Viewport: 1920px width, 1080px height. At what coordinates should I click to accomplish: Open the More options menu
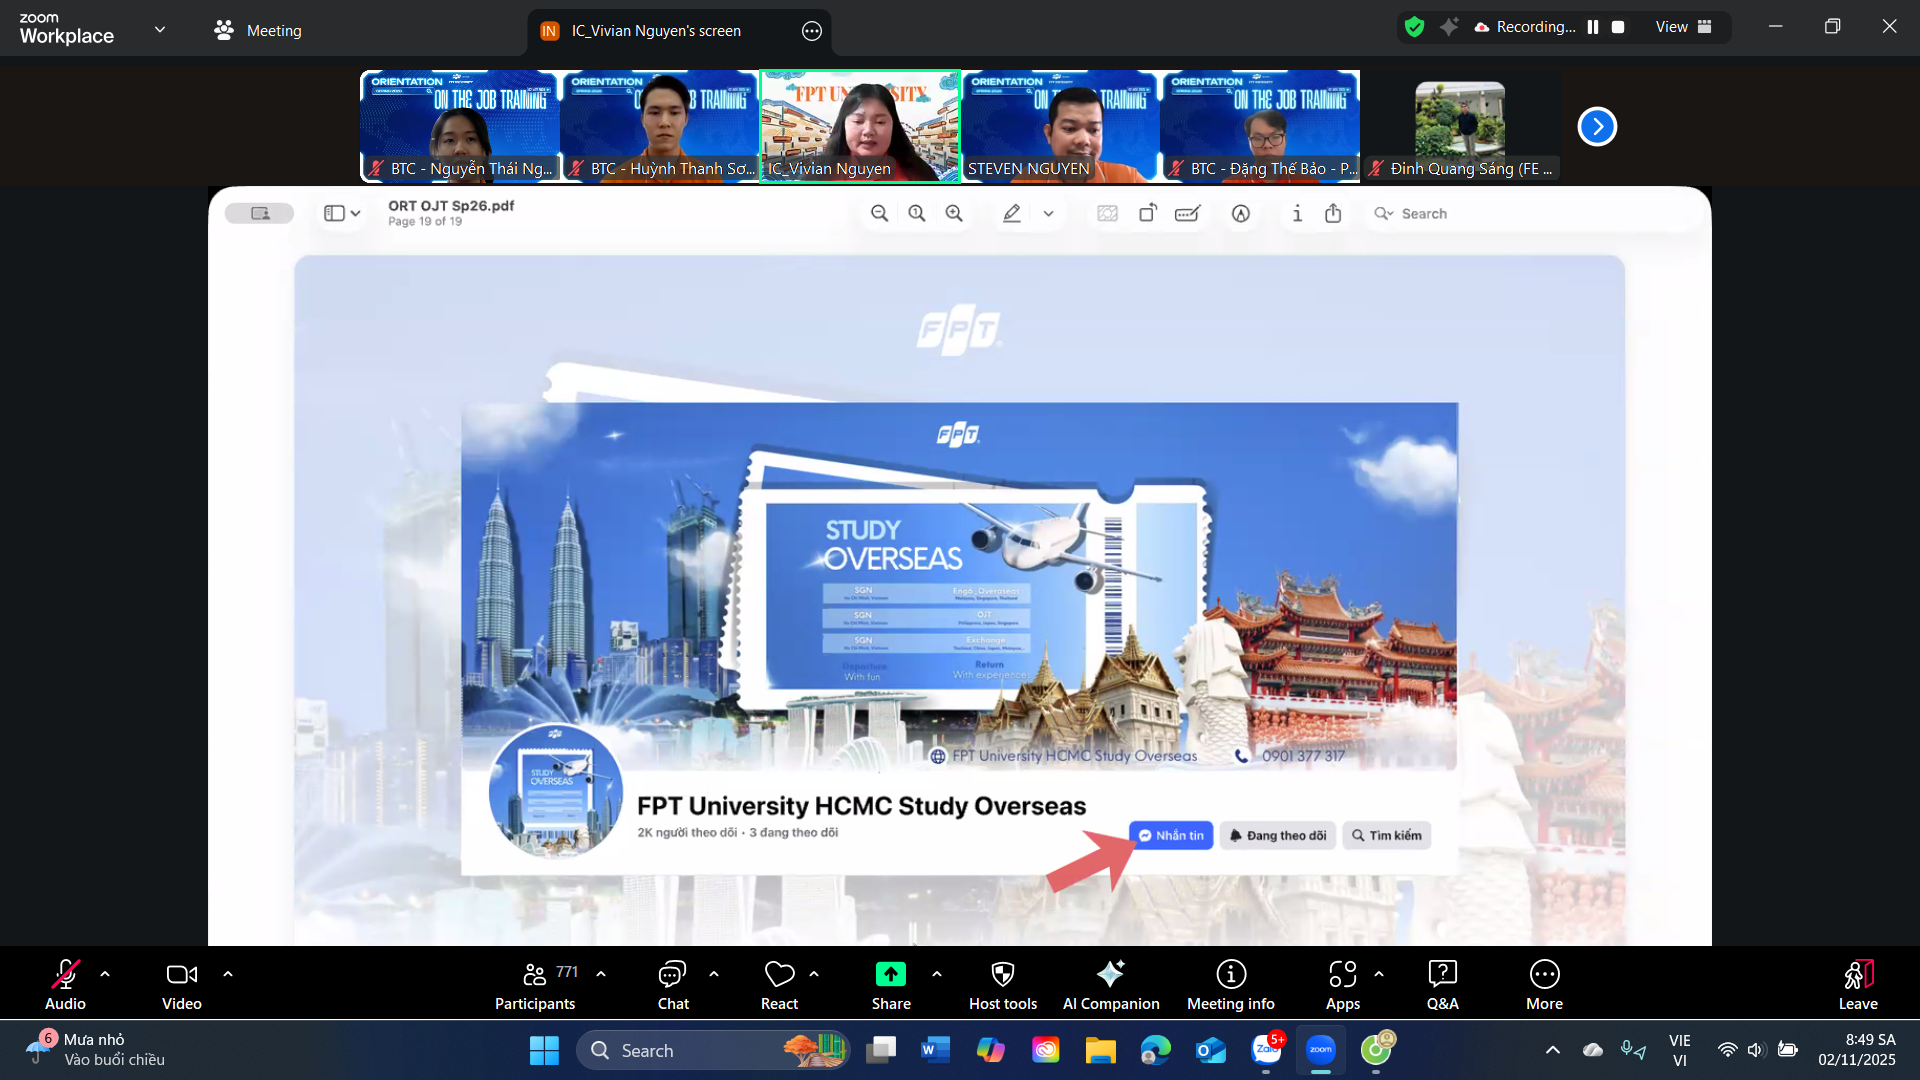pos(1544,985)
